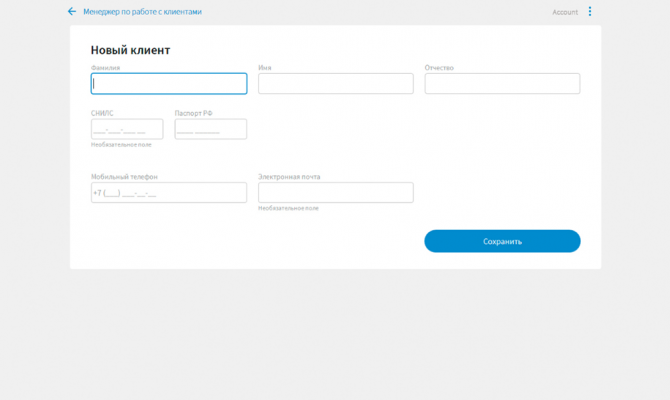Image resolution: width=670 pixels, height=400 pixels.
Task: Click the Необязательное поле hint under СНИЛС
Action: point(121,145)
